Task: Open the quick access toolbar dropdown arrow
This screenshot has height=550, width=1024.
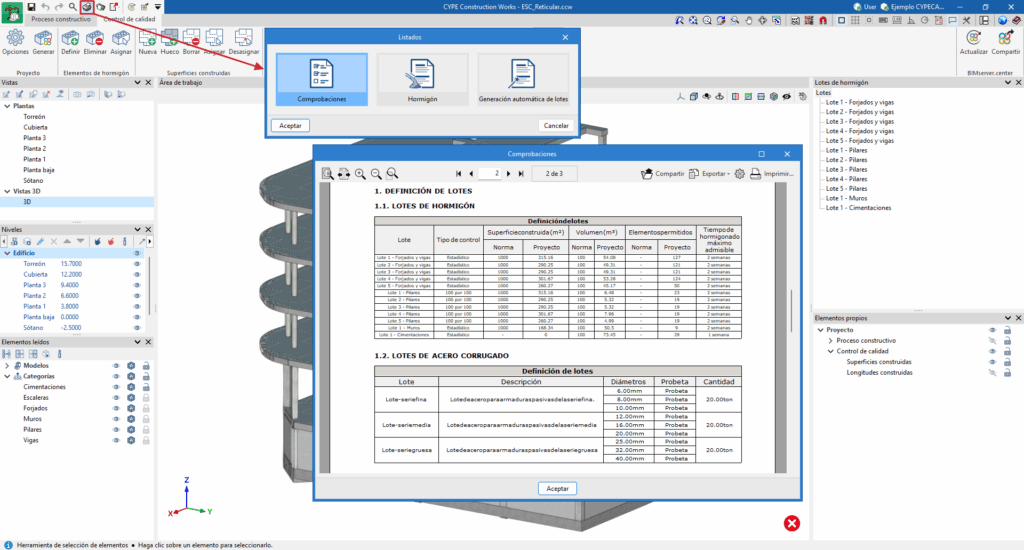Action: point(157,7)
